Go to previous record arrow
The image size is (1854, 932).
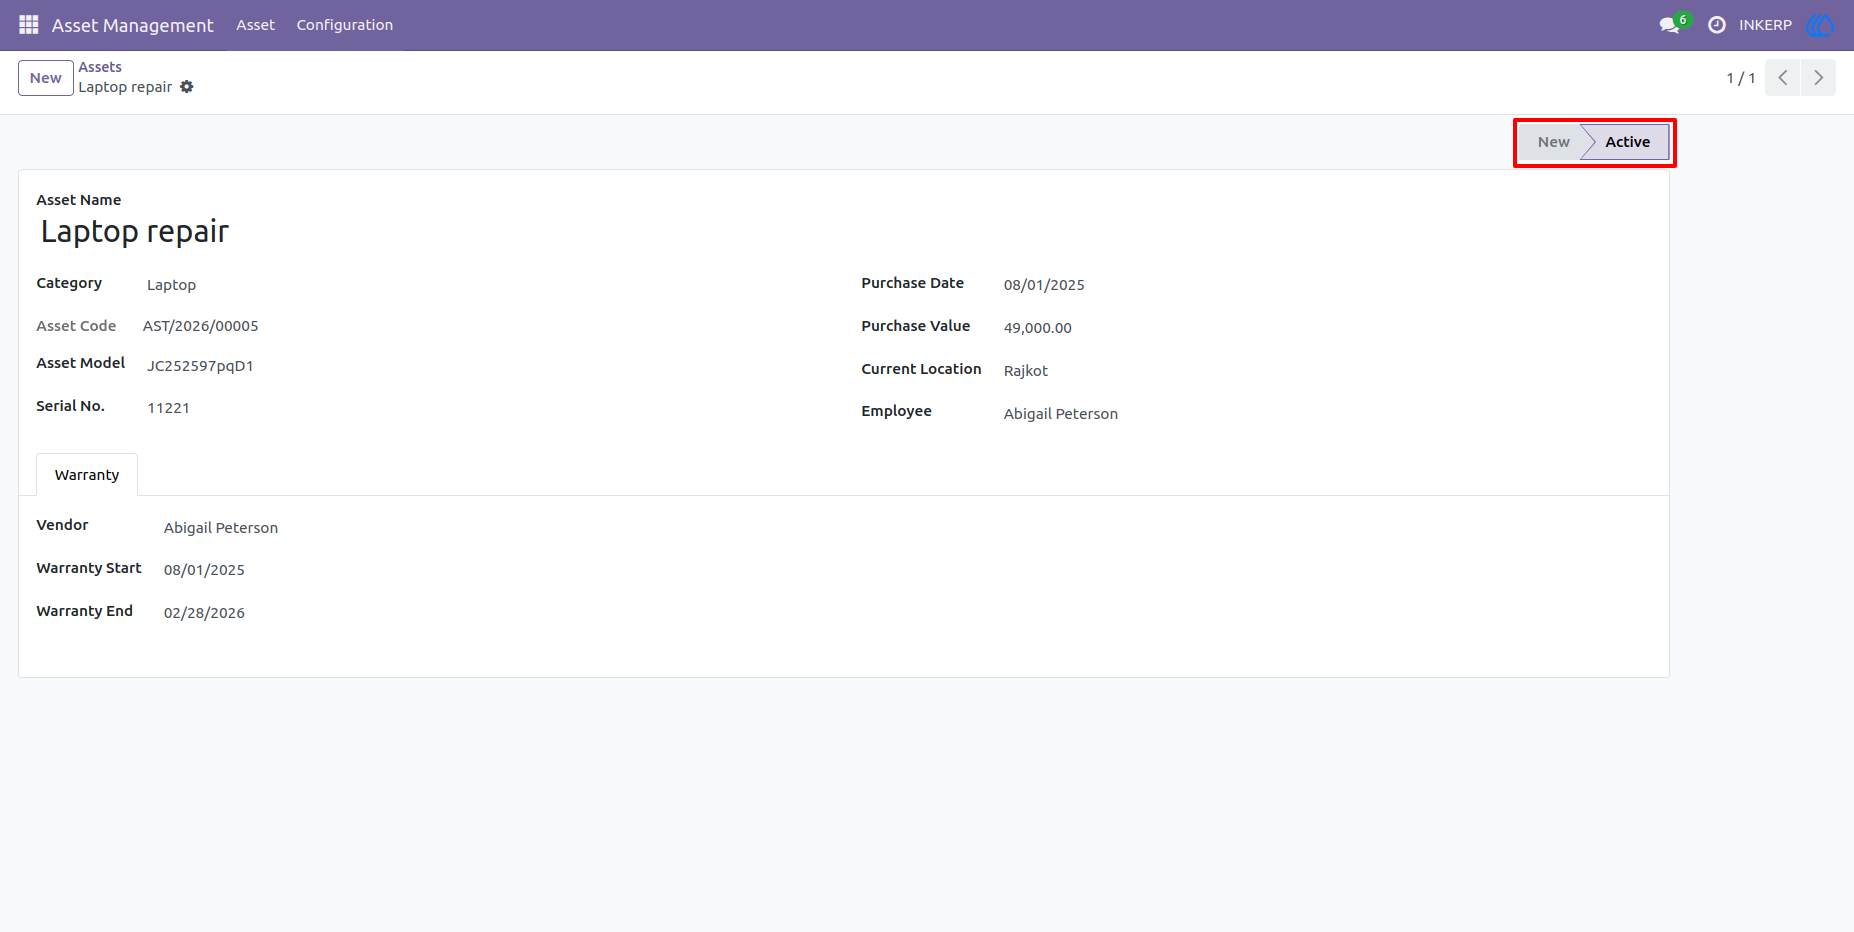(1783, 78)
